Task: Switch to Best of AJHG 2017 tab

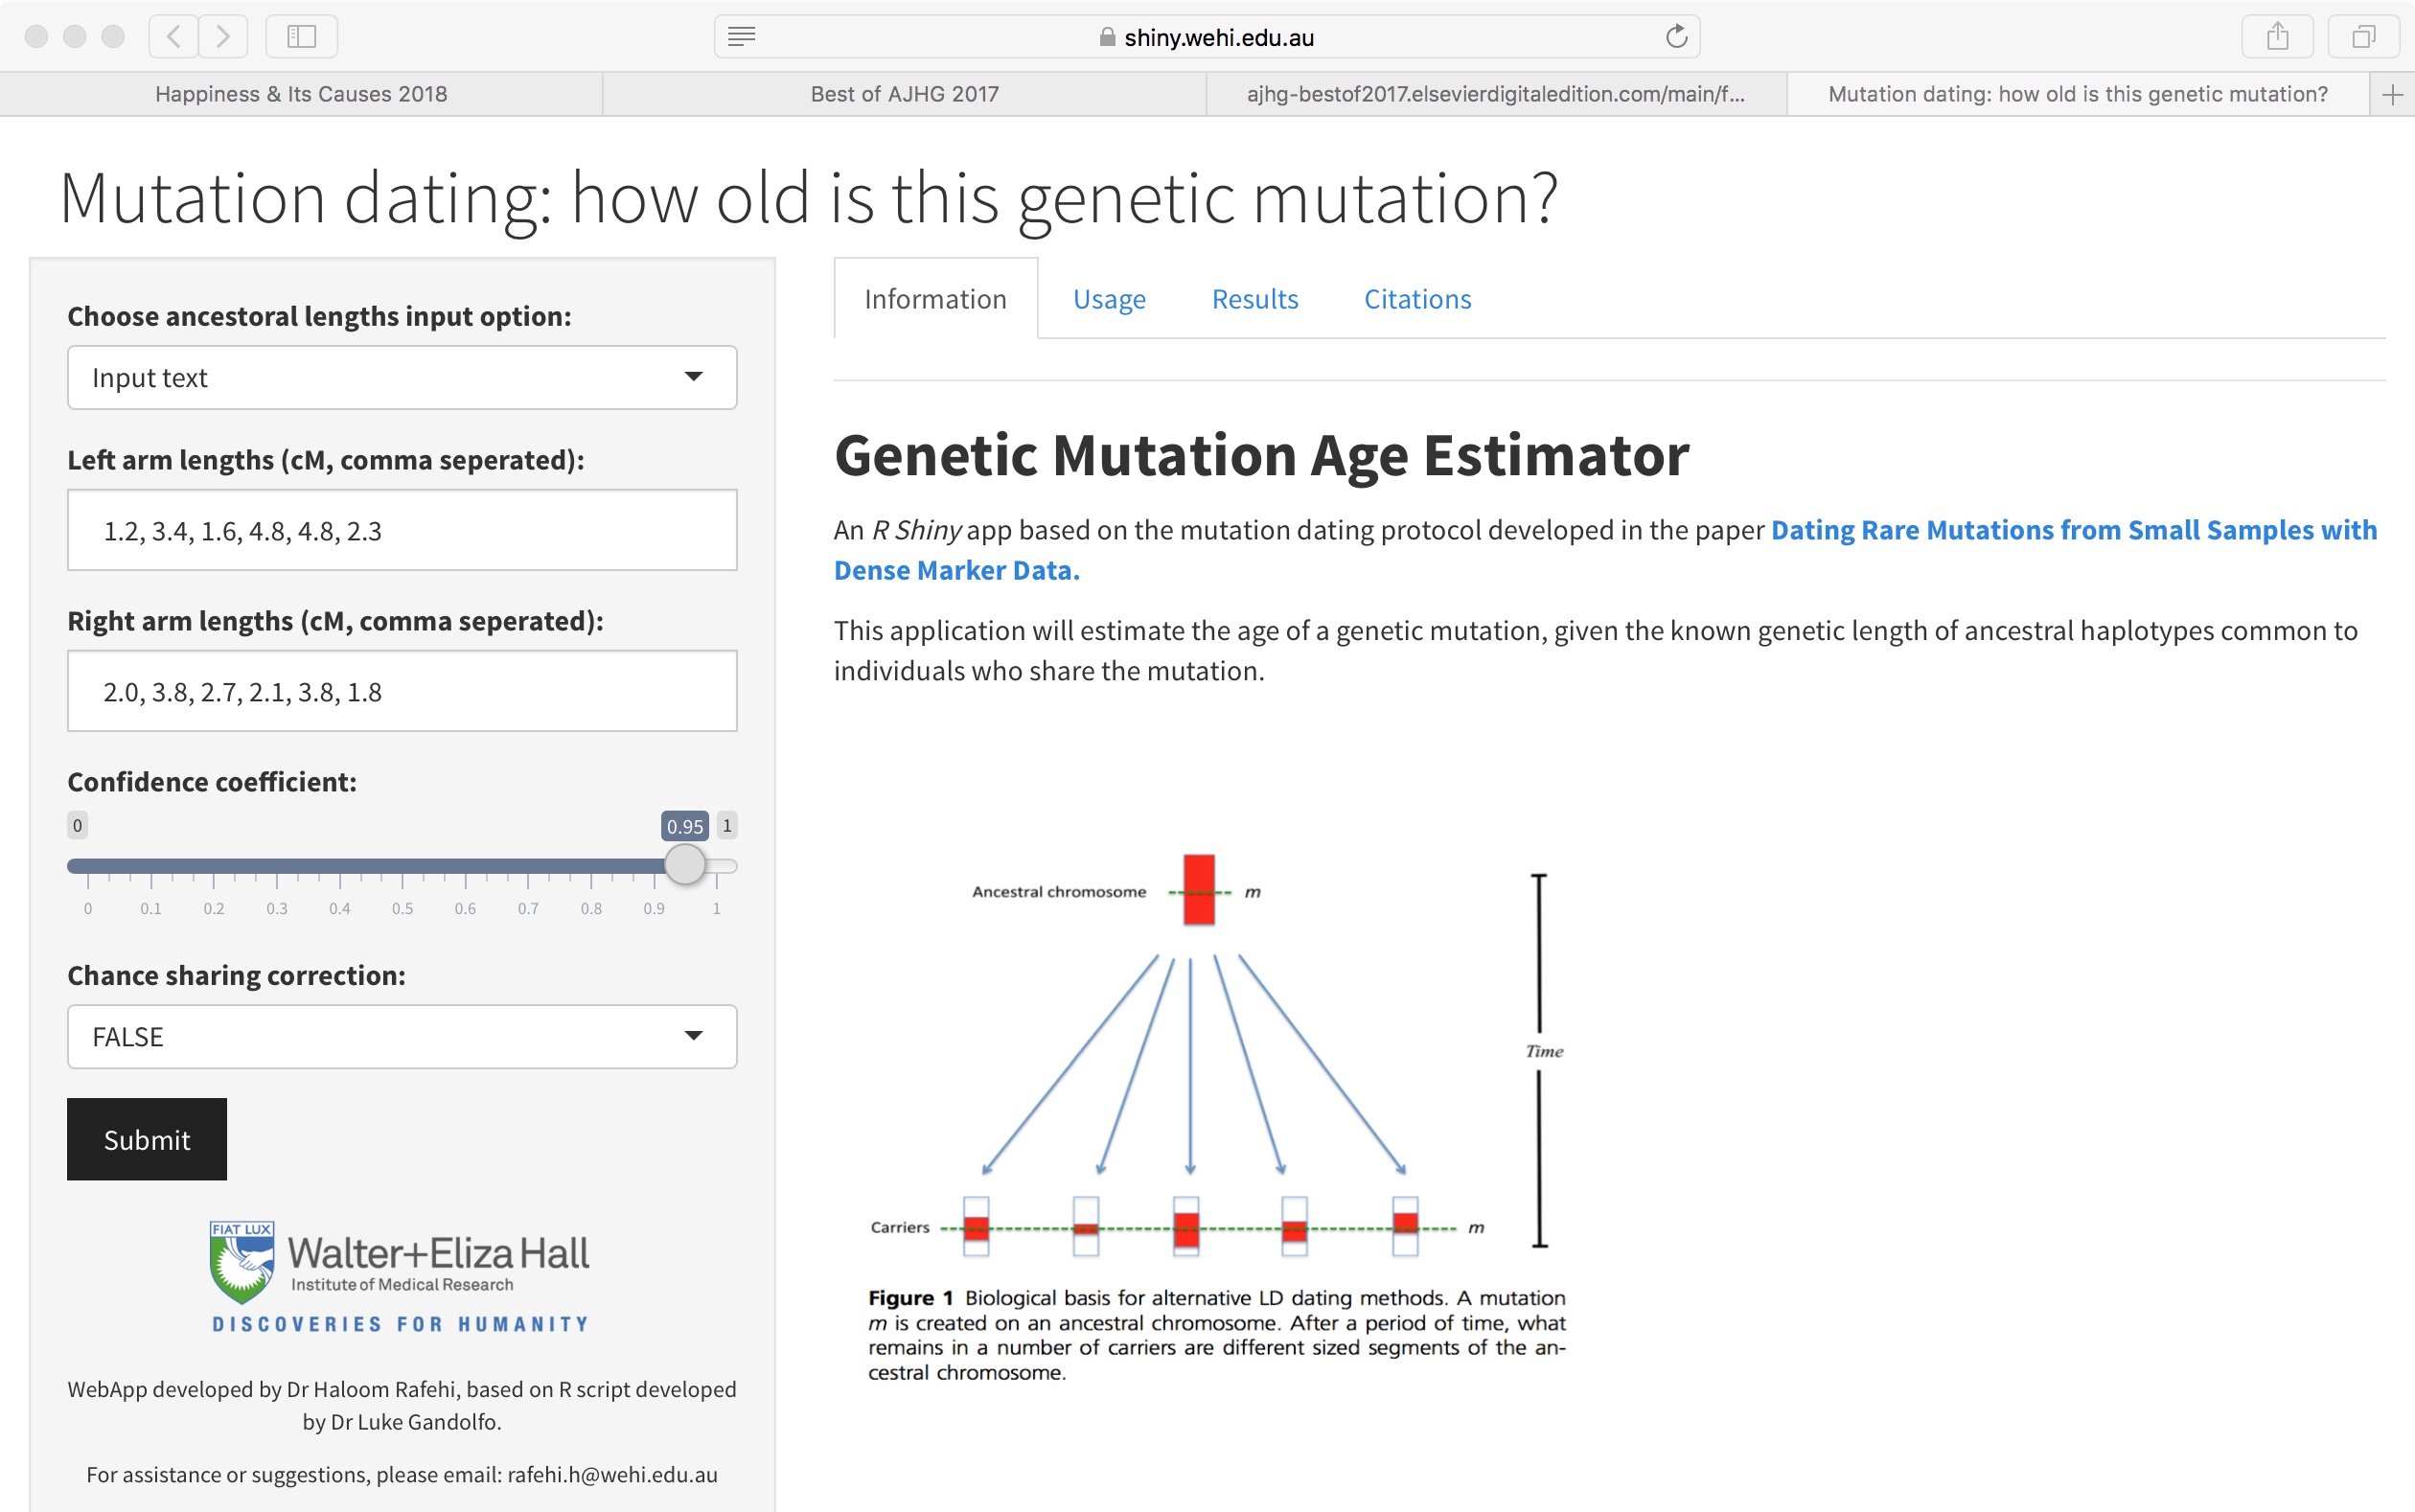Action: 904,94
